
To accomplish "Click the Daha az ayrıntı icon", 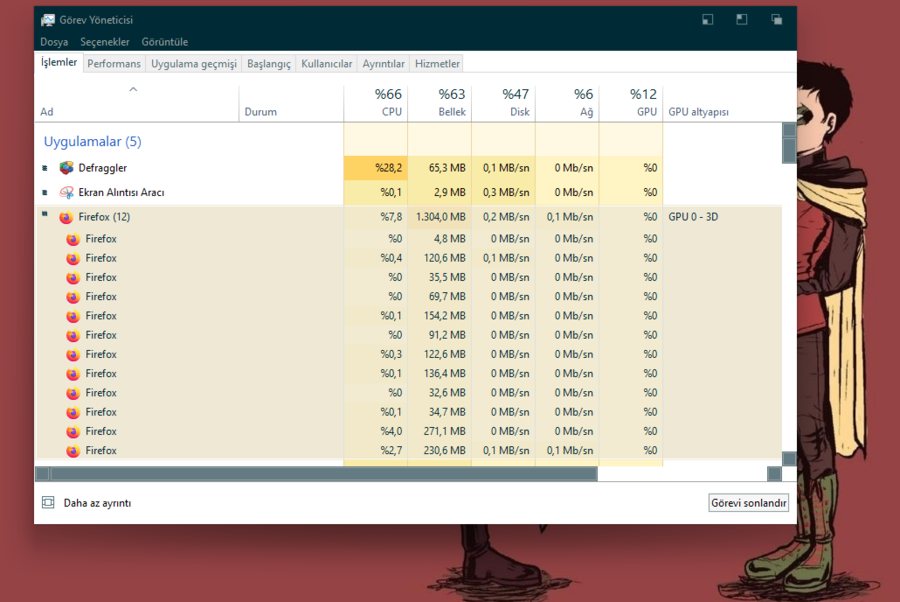I will 48,503.
